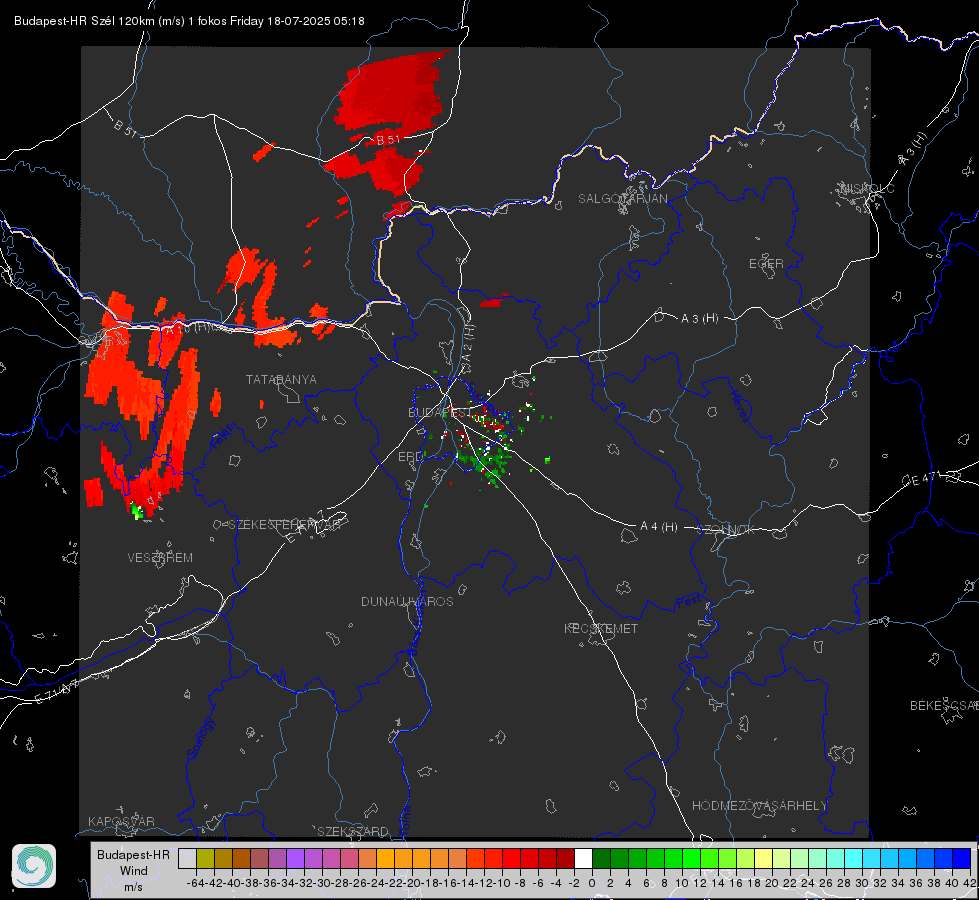Click the swirl logo icon beside the legend
Screen dimensions: 979x900
pos(34,866)
